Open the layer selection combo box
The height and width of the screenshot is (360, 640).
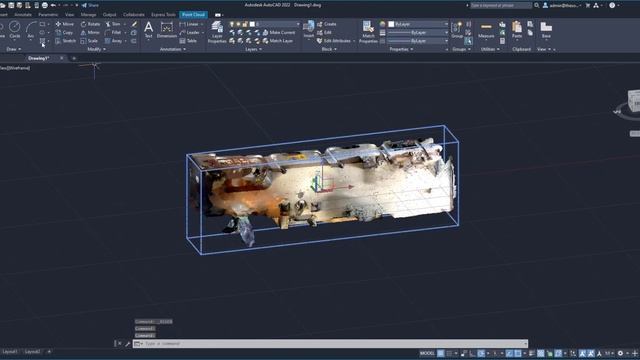click(264, 24)
